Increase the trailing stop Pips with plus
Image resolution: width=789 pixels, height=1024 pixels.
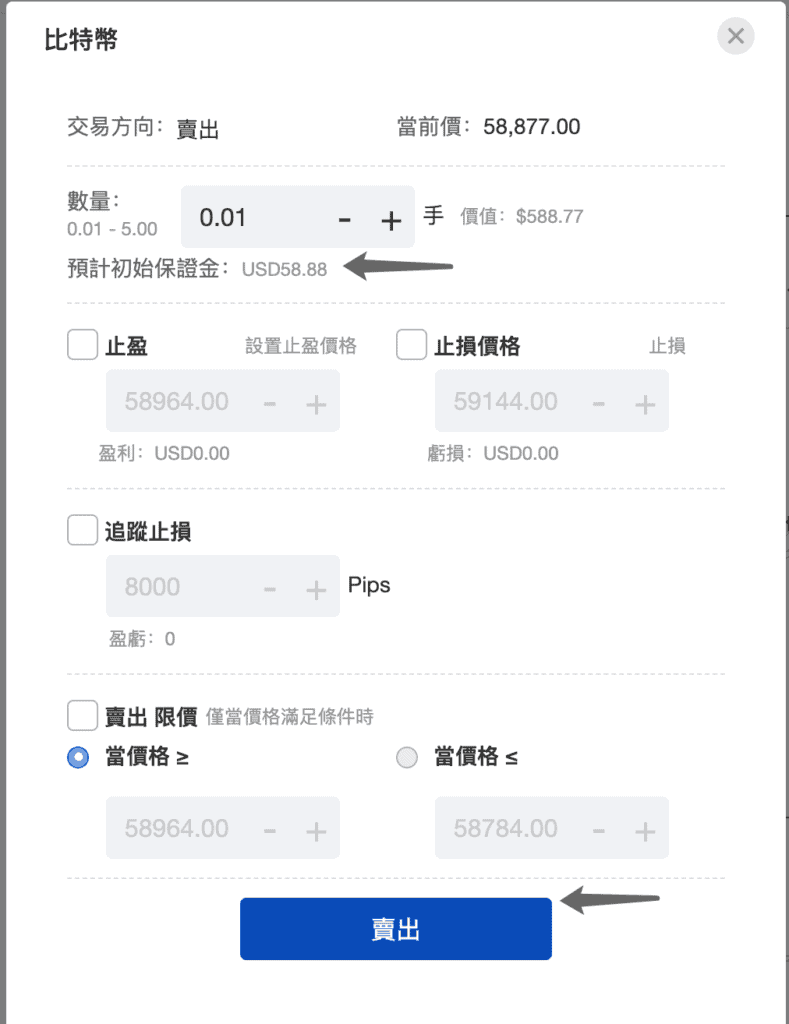click(x=316, y=590)
